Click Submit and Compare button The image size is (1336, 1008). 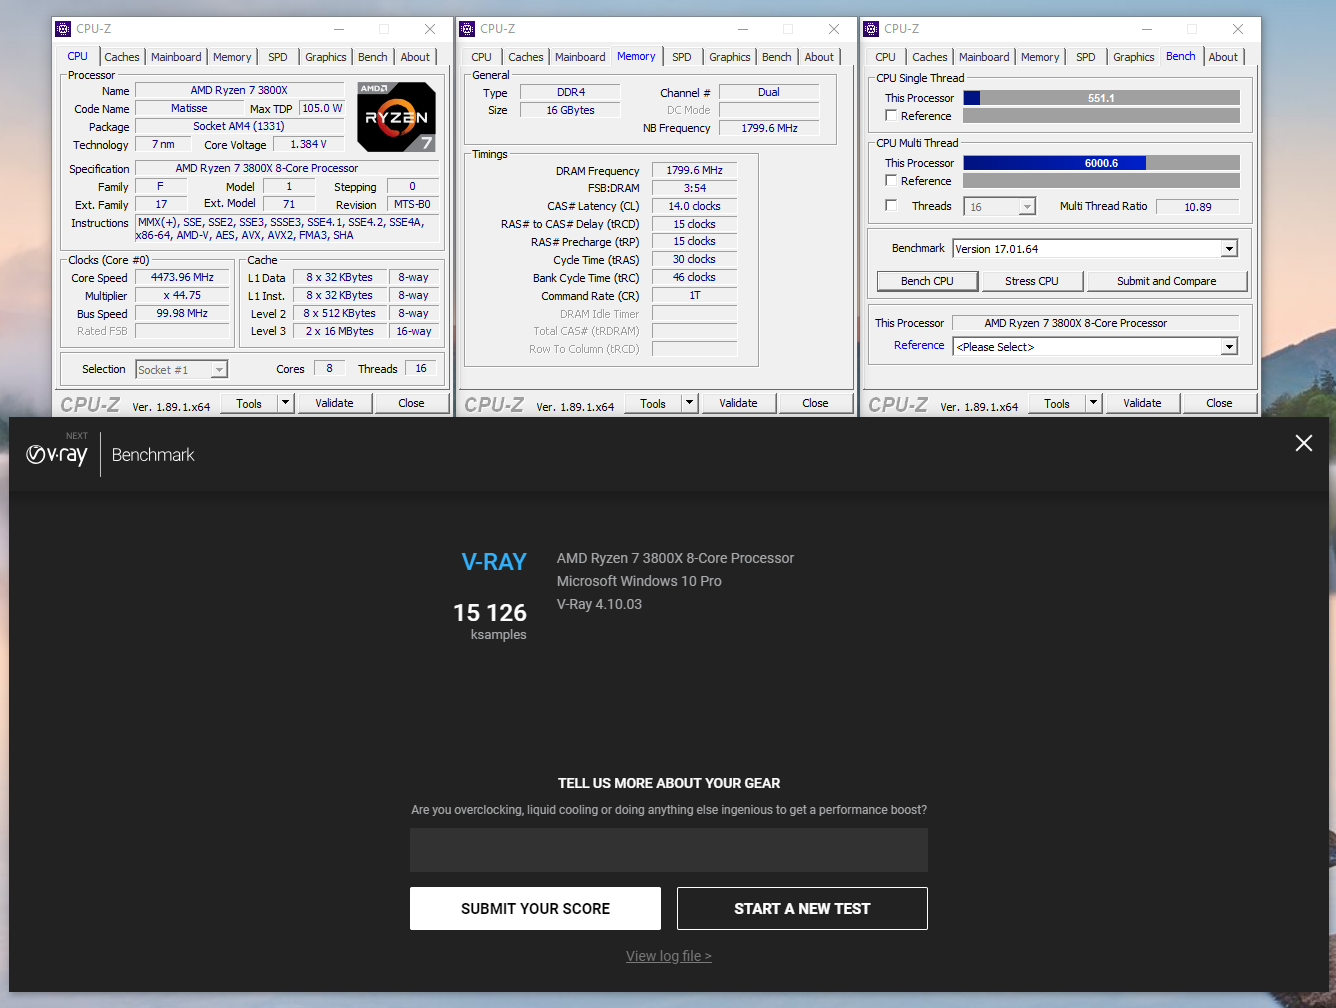pos(1167,281)
